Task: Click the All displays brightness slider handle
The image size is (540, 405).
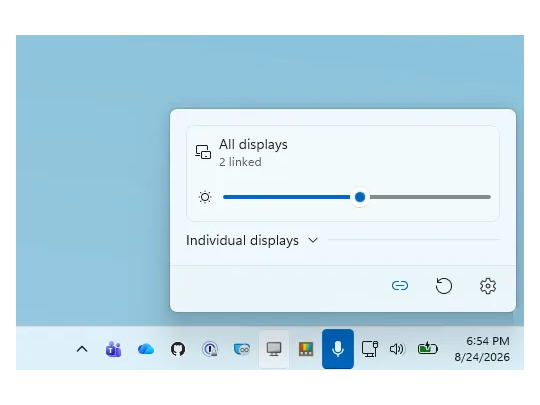Action: 360,197
